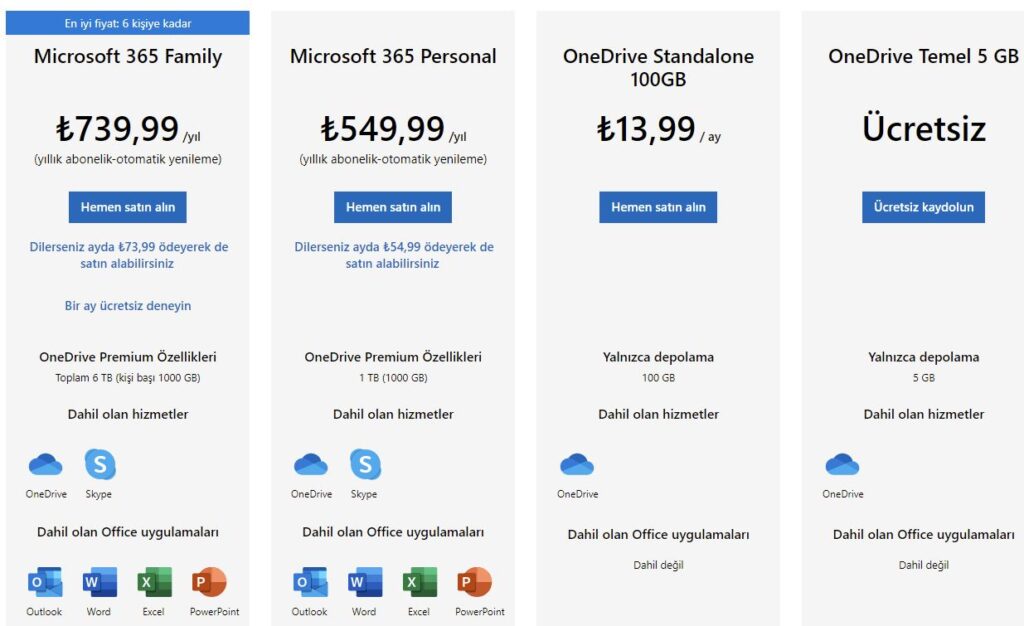Image resolution: width=1024 pixels, height=626 pixels.
Task: Click the Skype icon in Family plan
Action: (x=100, y=465)
